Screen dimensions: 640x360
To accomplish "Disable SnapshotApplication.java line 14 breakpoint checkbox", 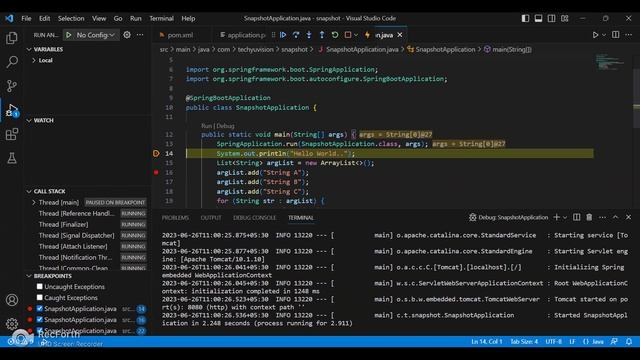I will [40, 309].
